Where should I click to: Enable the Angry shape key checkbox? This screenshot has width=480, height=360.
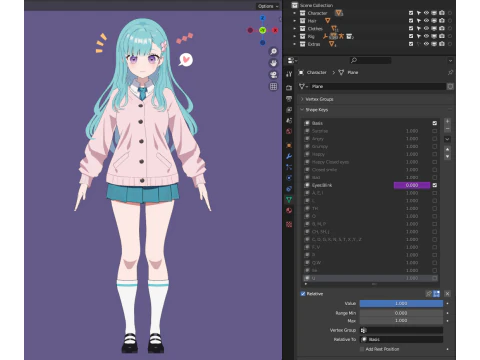[435, 139]
